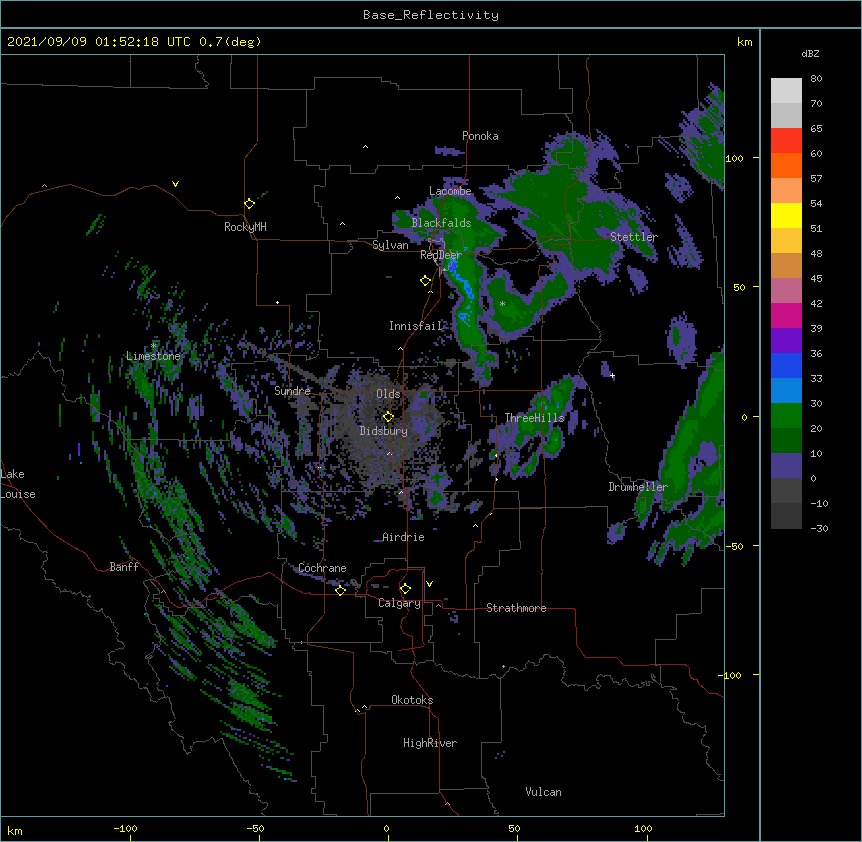Viewport: 862px width, 842px height.
Task: Click the Base_Reflectivity title
Action: point(431,15)
